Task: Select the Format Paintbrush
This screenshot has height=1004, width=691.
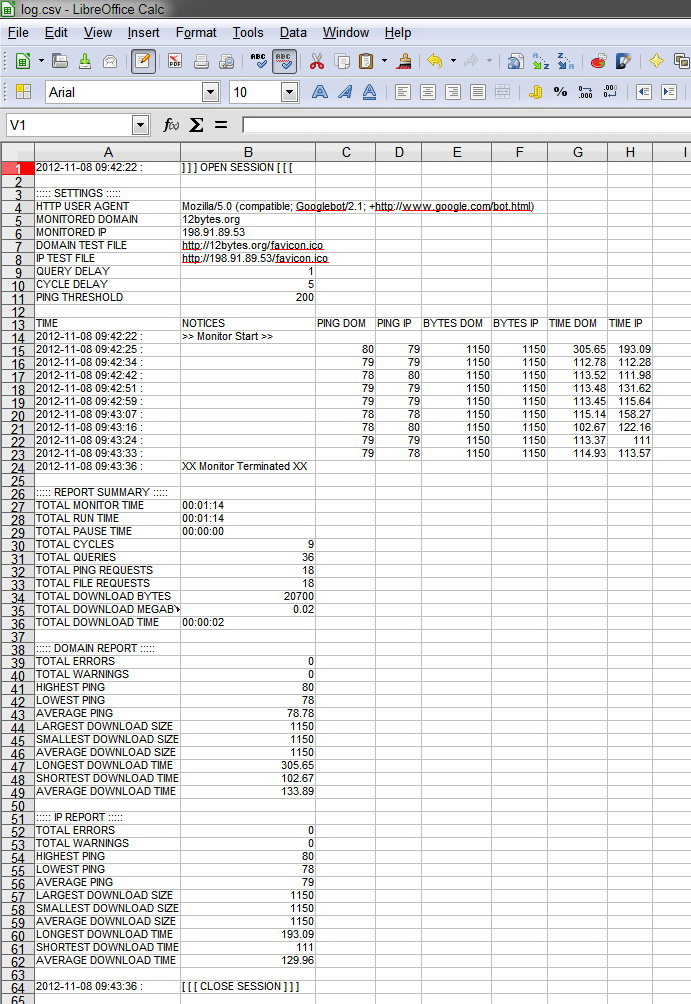Action: coord(404,61)
